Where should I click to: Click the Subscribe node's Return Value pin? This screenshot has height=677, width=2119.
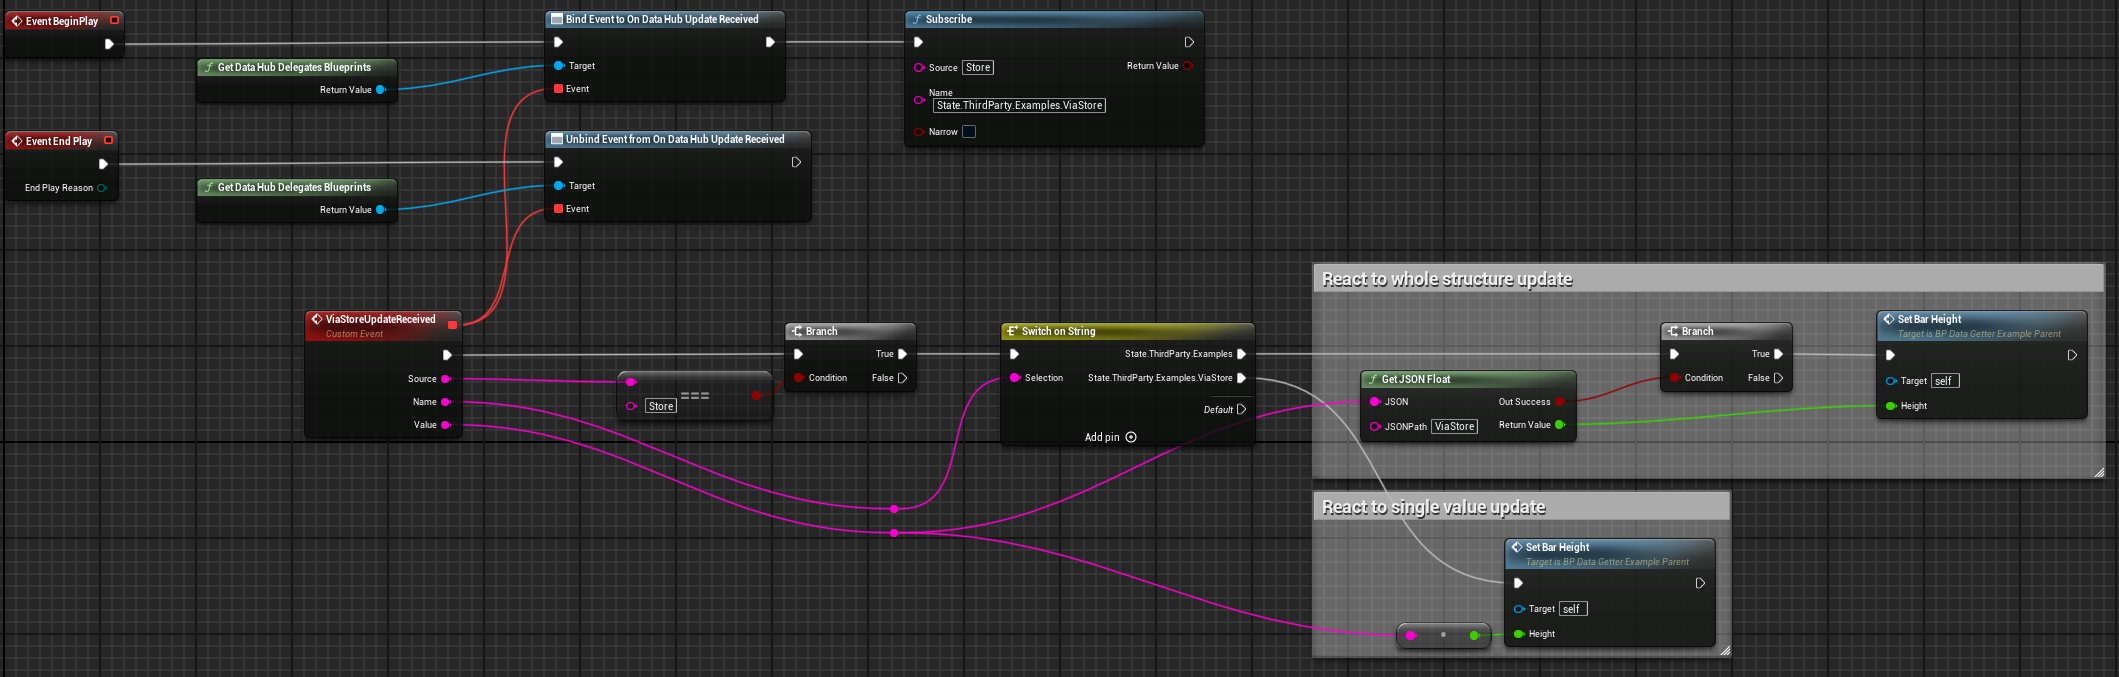tap(1188, 66)
